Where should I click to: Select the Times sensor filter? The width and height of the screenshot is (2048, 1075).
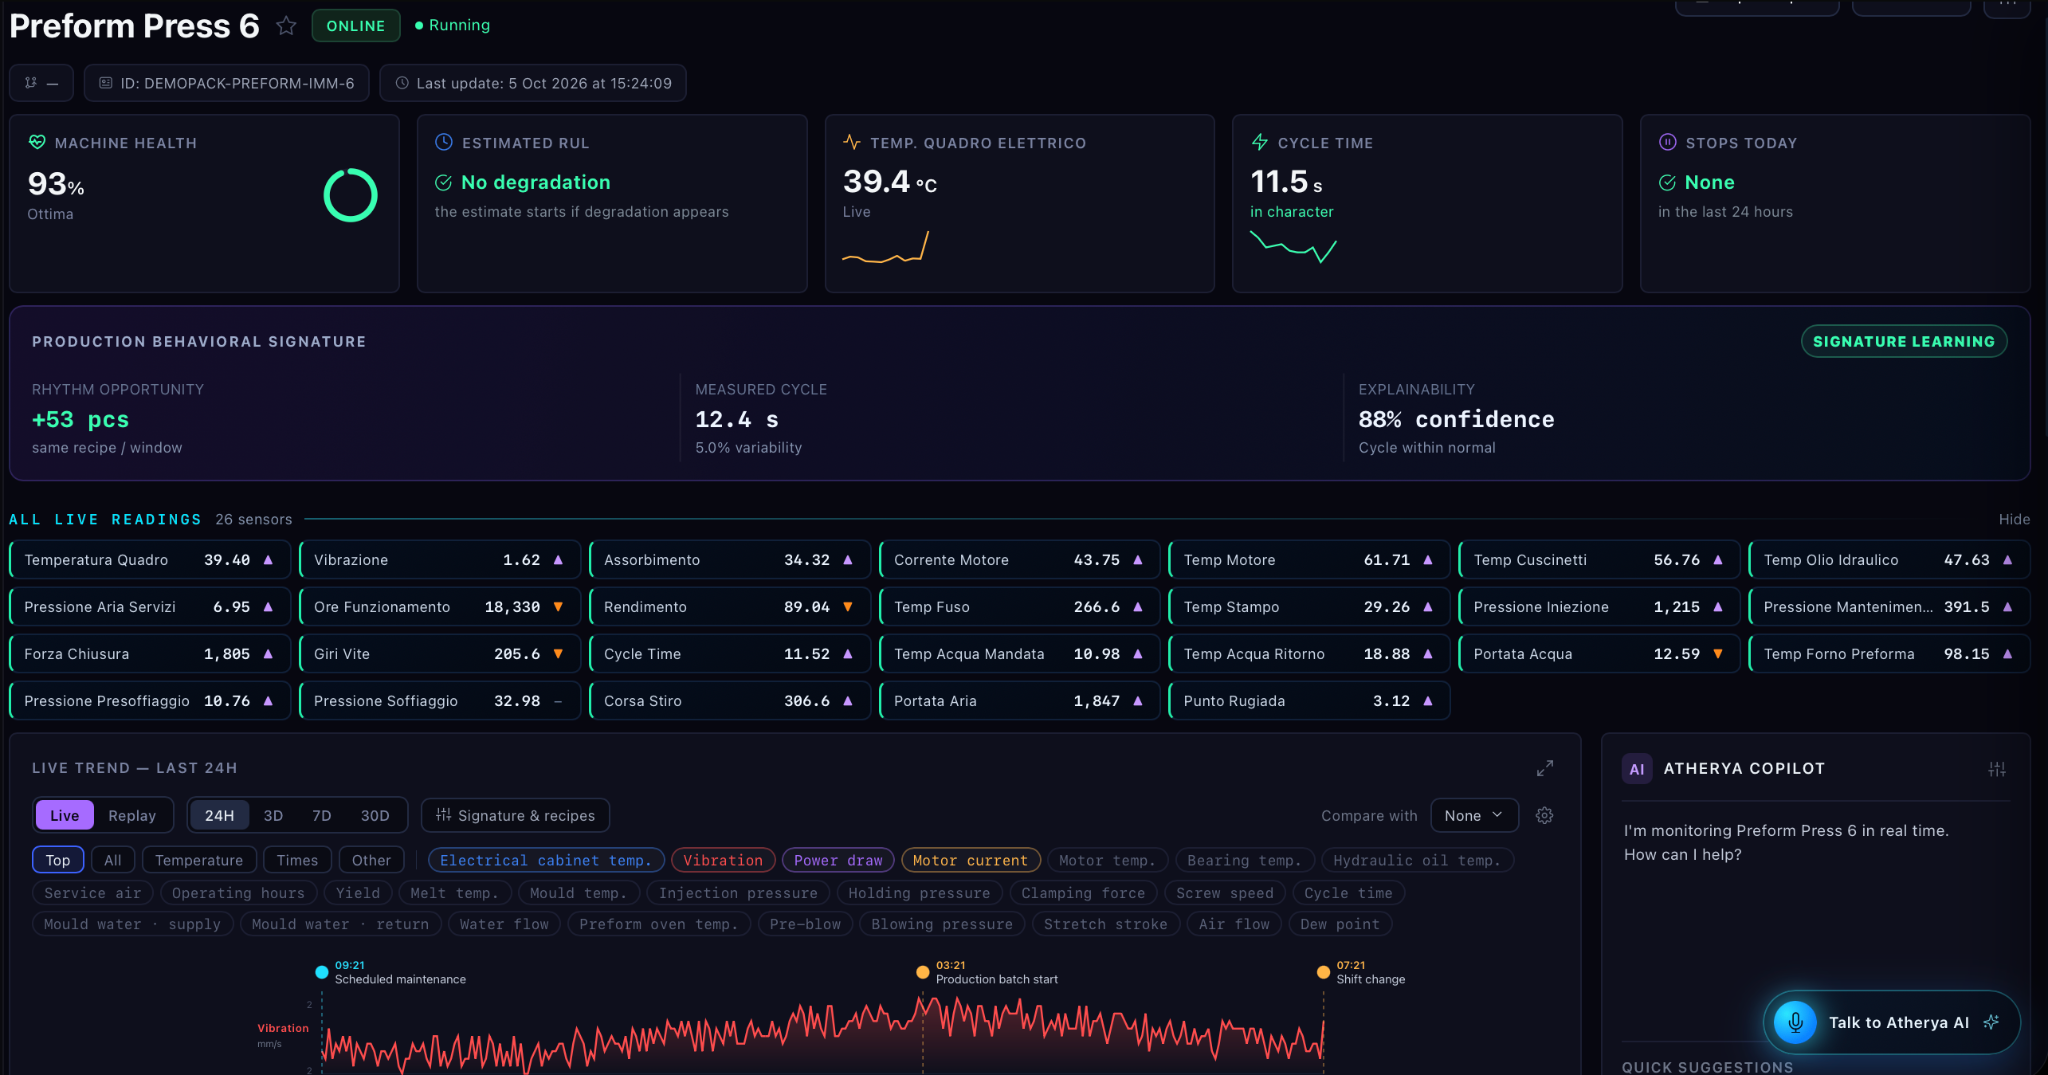(297, 860)
